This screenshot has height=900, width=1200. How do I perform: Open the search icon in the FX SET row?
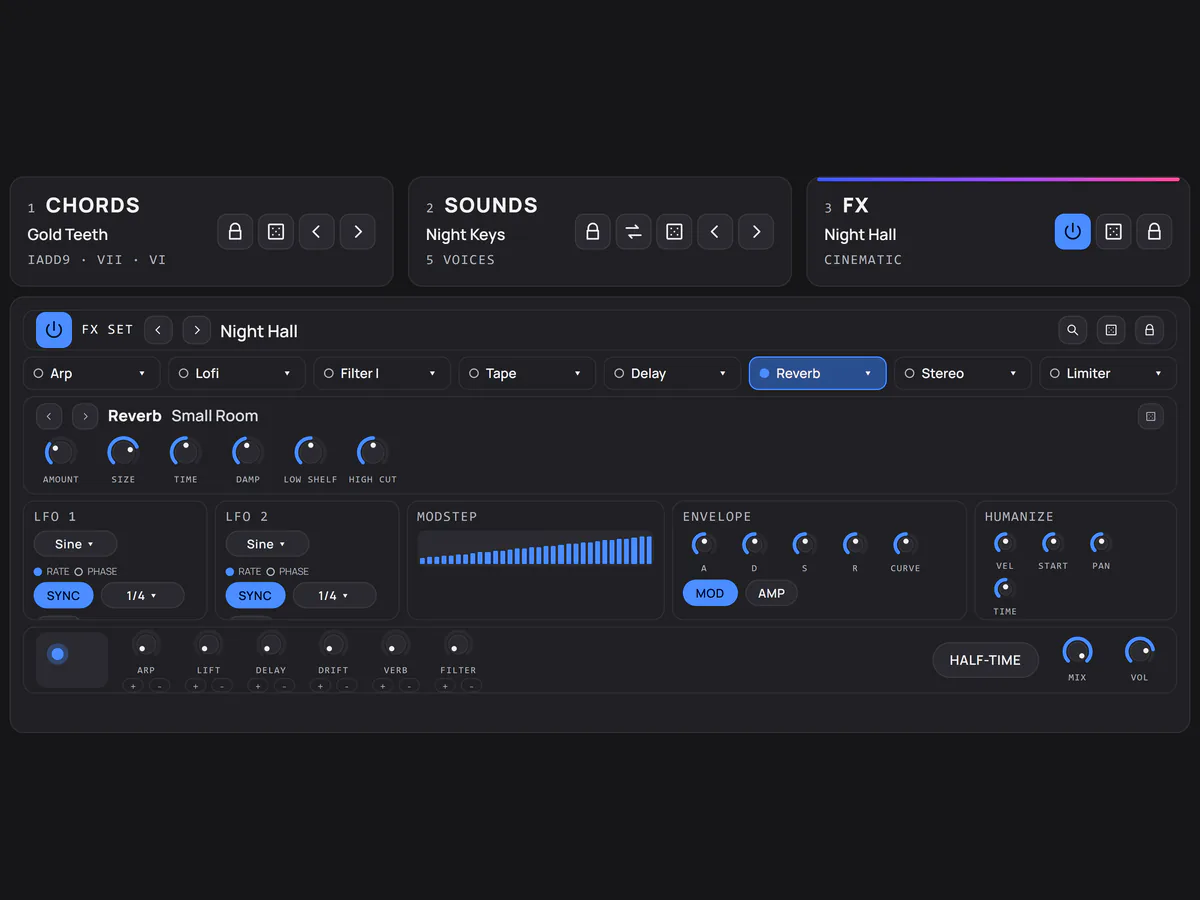pyautogui.click(x=1073, y=330)
